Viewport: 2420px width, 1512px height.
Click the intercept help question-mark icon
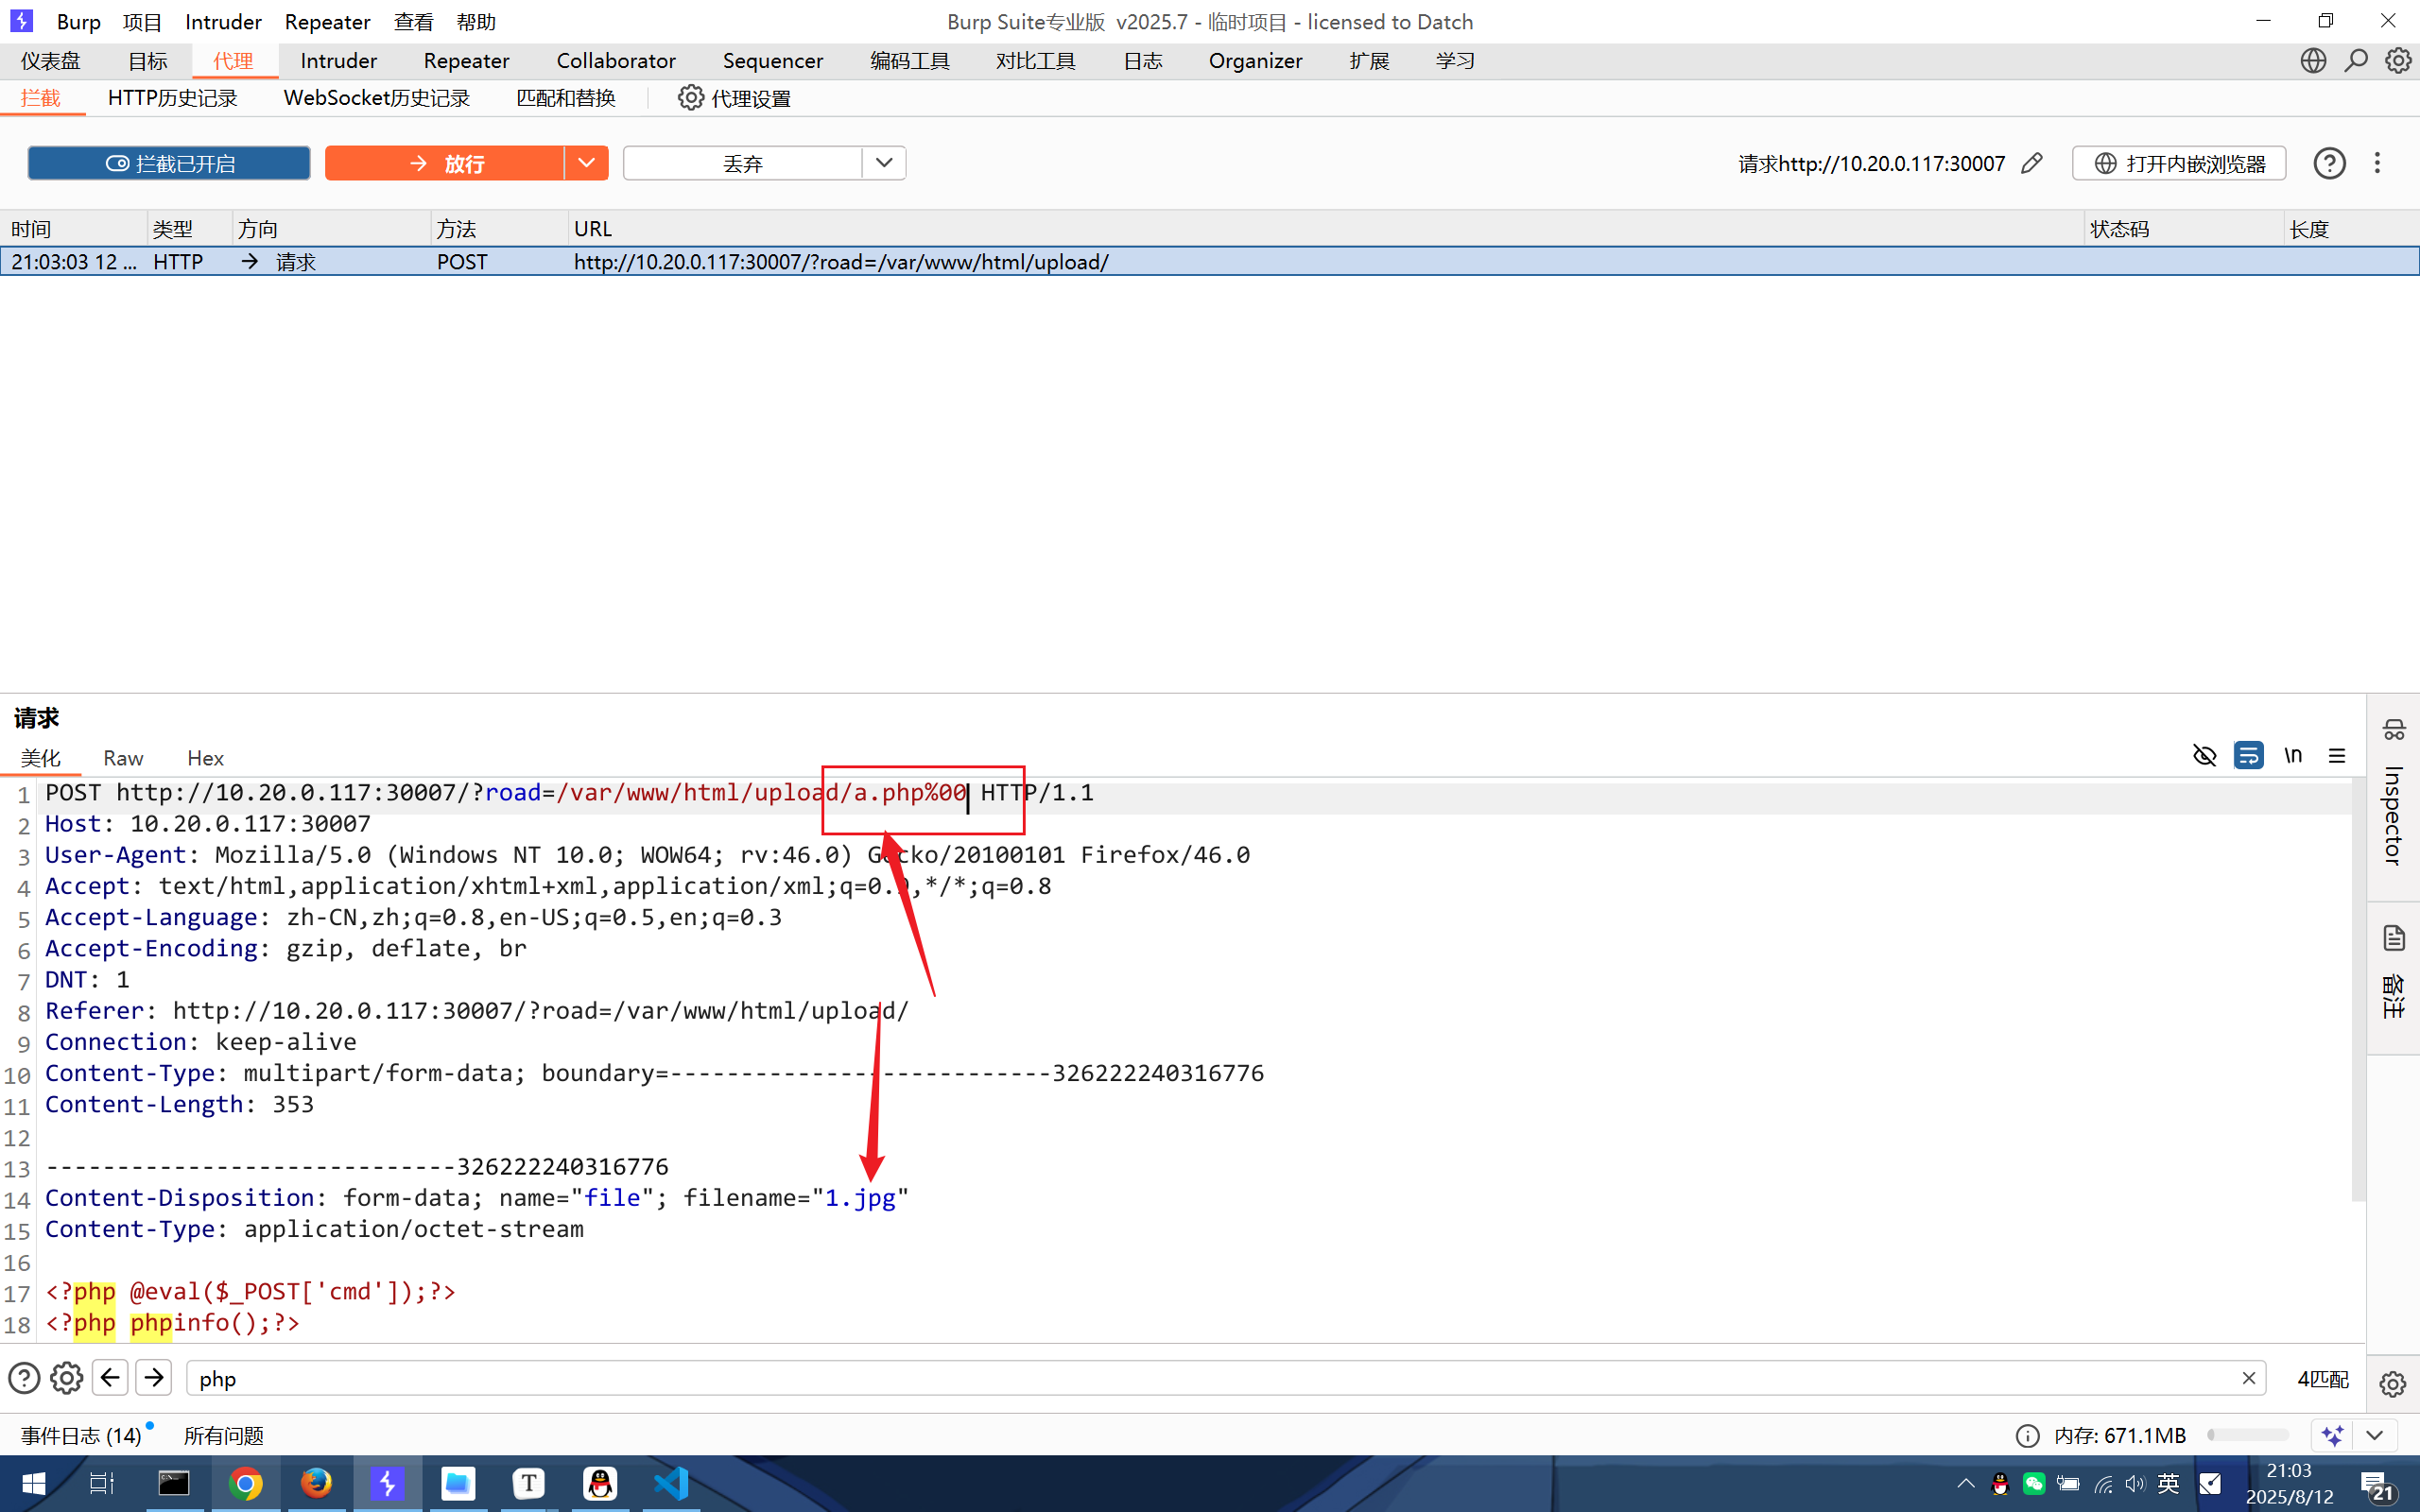coord(2329,163)
